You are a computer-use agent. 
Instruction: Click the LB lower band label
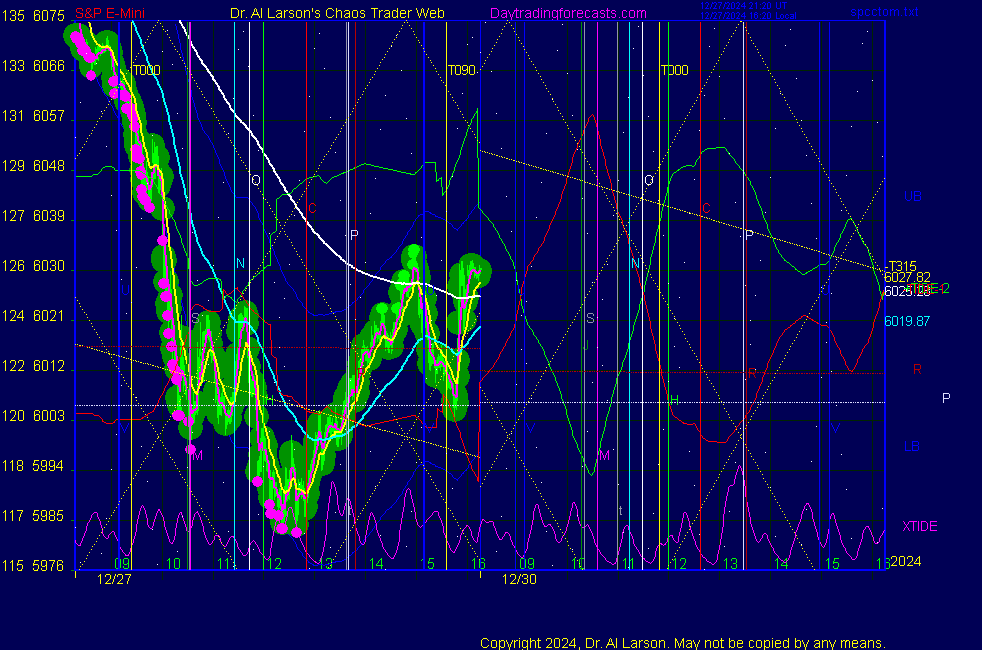911,446
